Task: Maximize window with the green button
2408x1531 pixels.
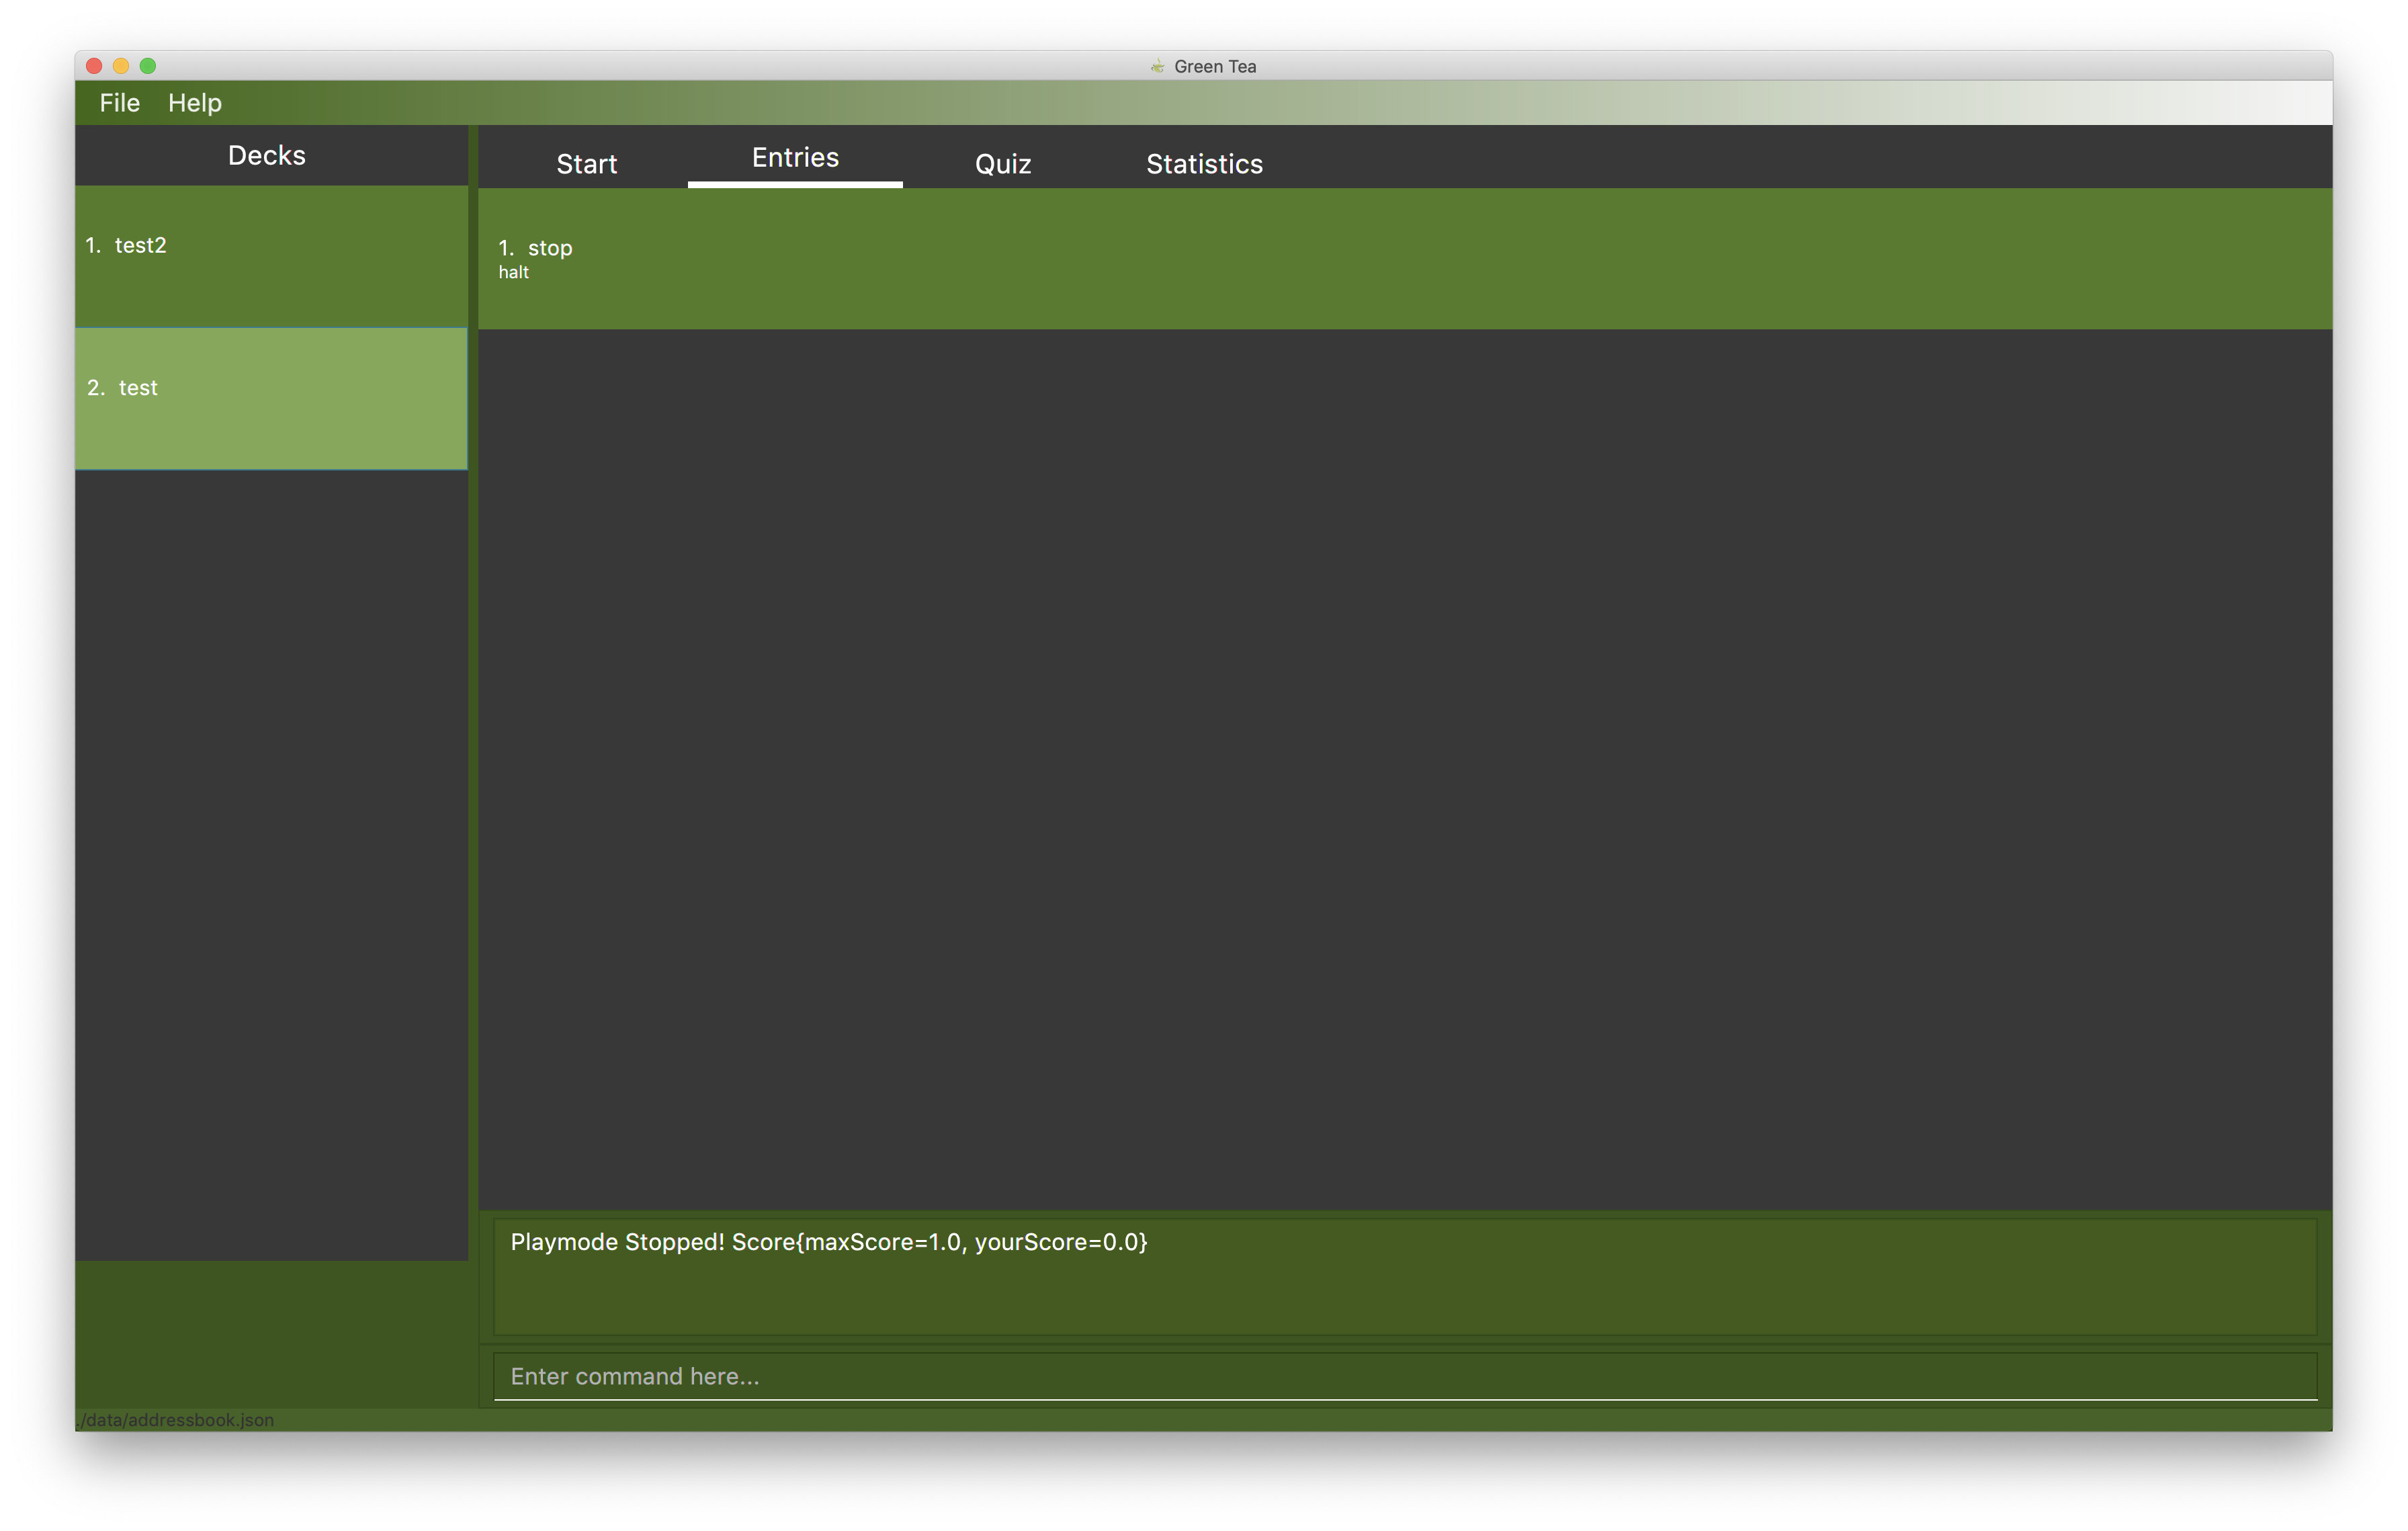Action: pos(148,66)
